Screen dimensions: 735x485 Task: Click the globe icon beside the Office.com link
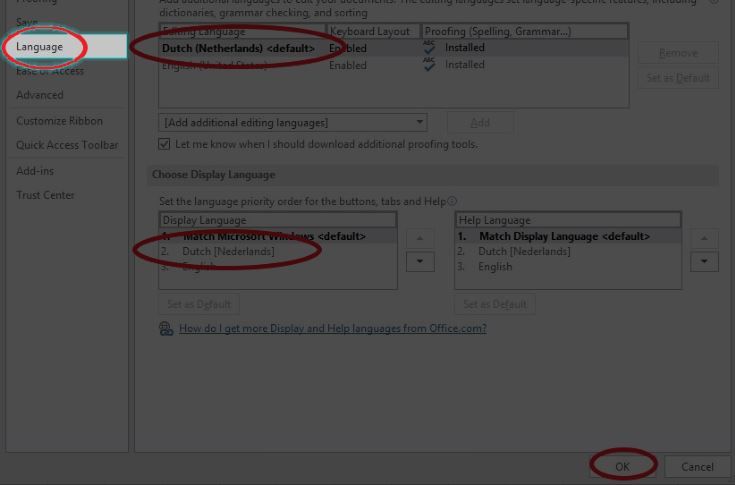pyautogui.click(x=166, y=328)
